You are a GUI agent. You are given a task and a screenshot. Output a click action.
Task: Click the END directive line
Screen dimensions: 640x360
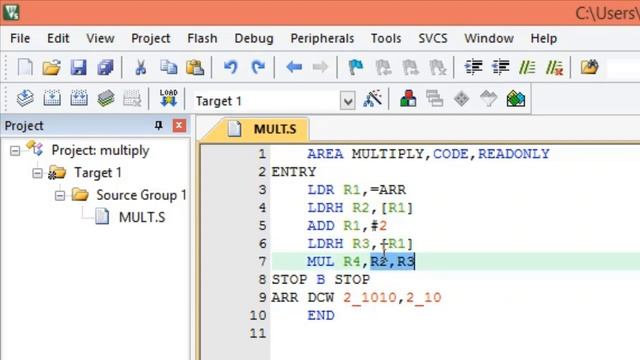(x=321, y=316)
